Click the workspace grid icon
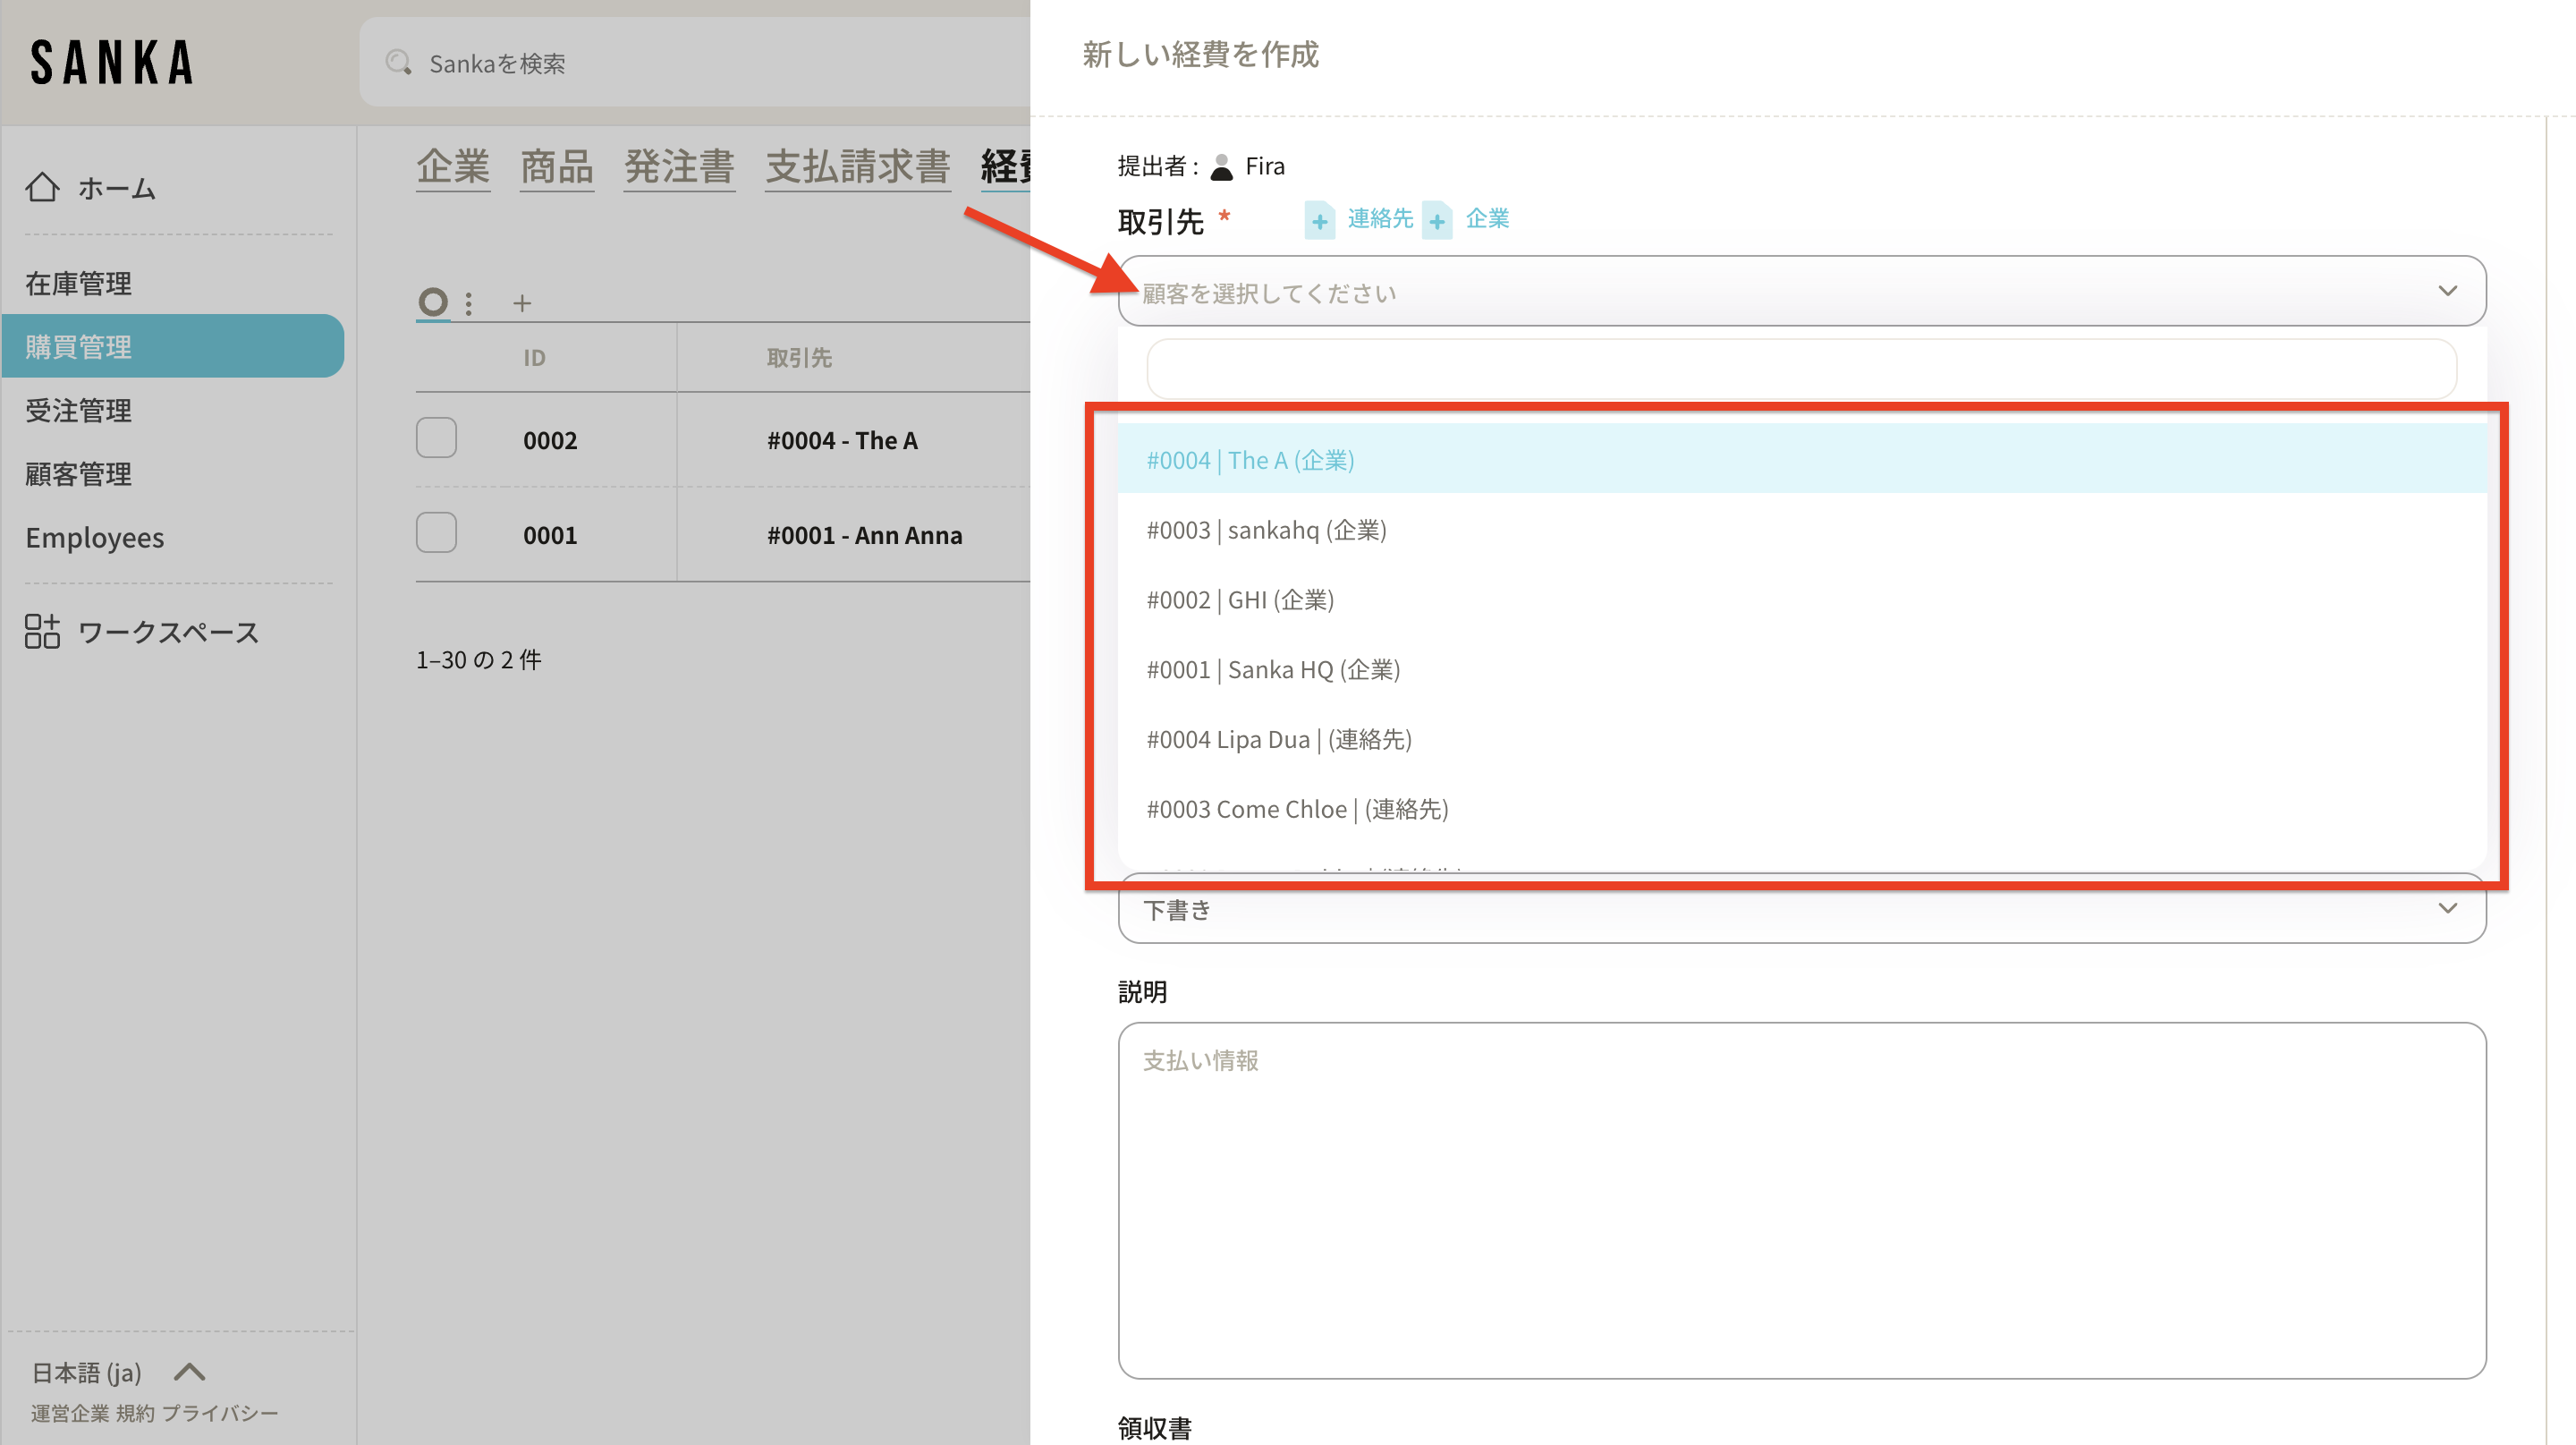Image resolution: width=2576 pixels, height=1445 pixels. (x=42, y=631)
